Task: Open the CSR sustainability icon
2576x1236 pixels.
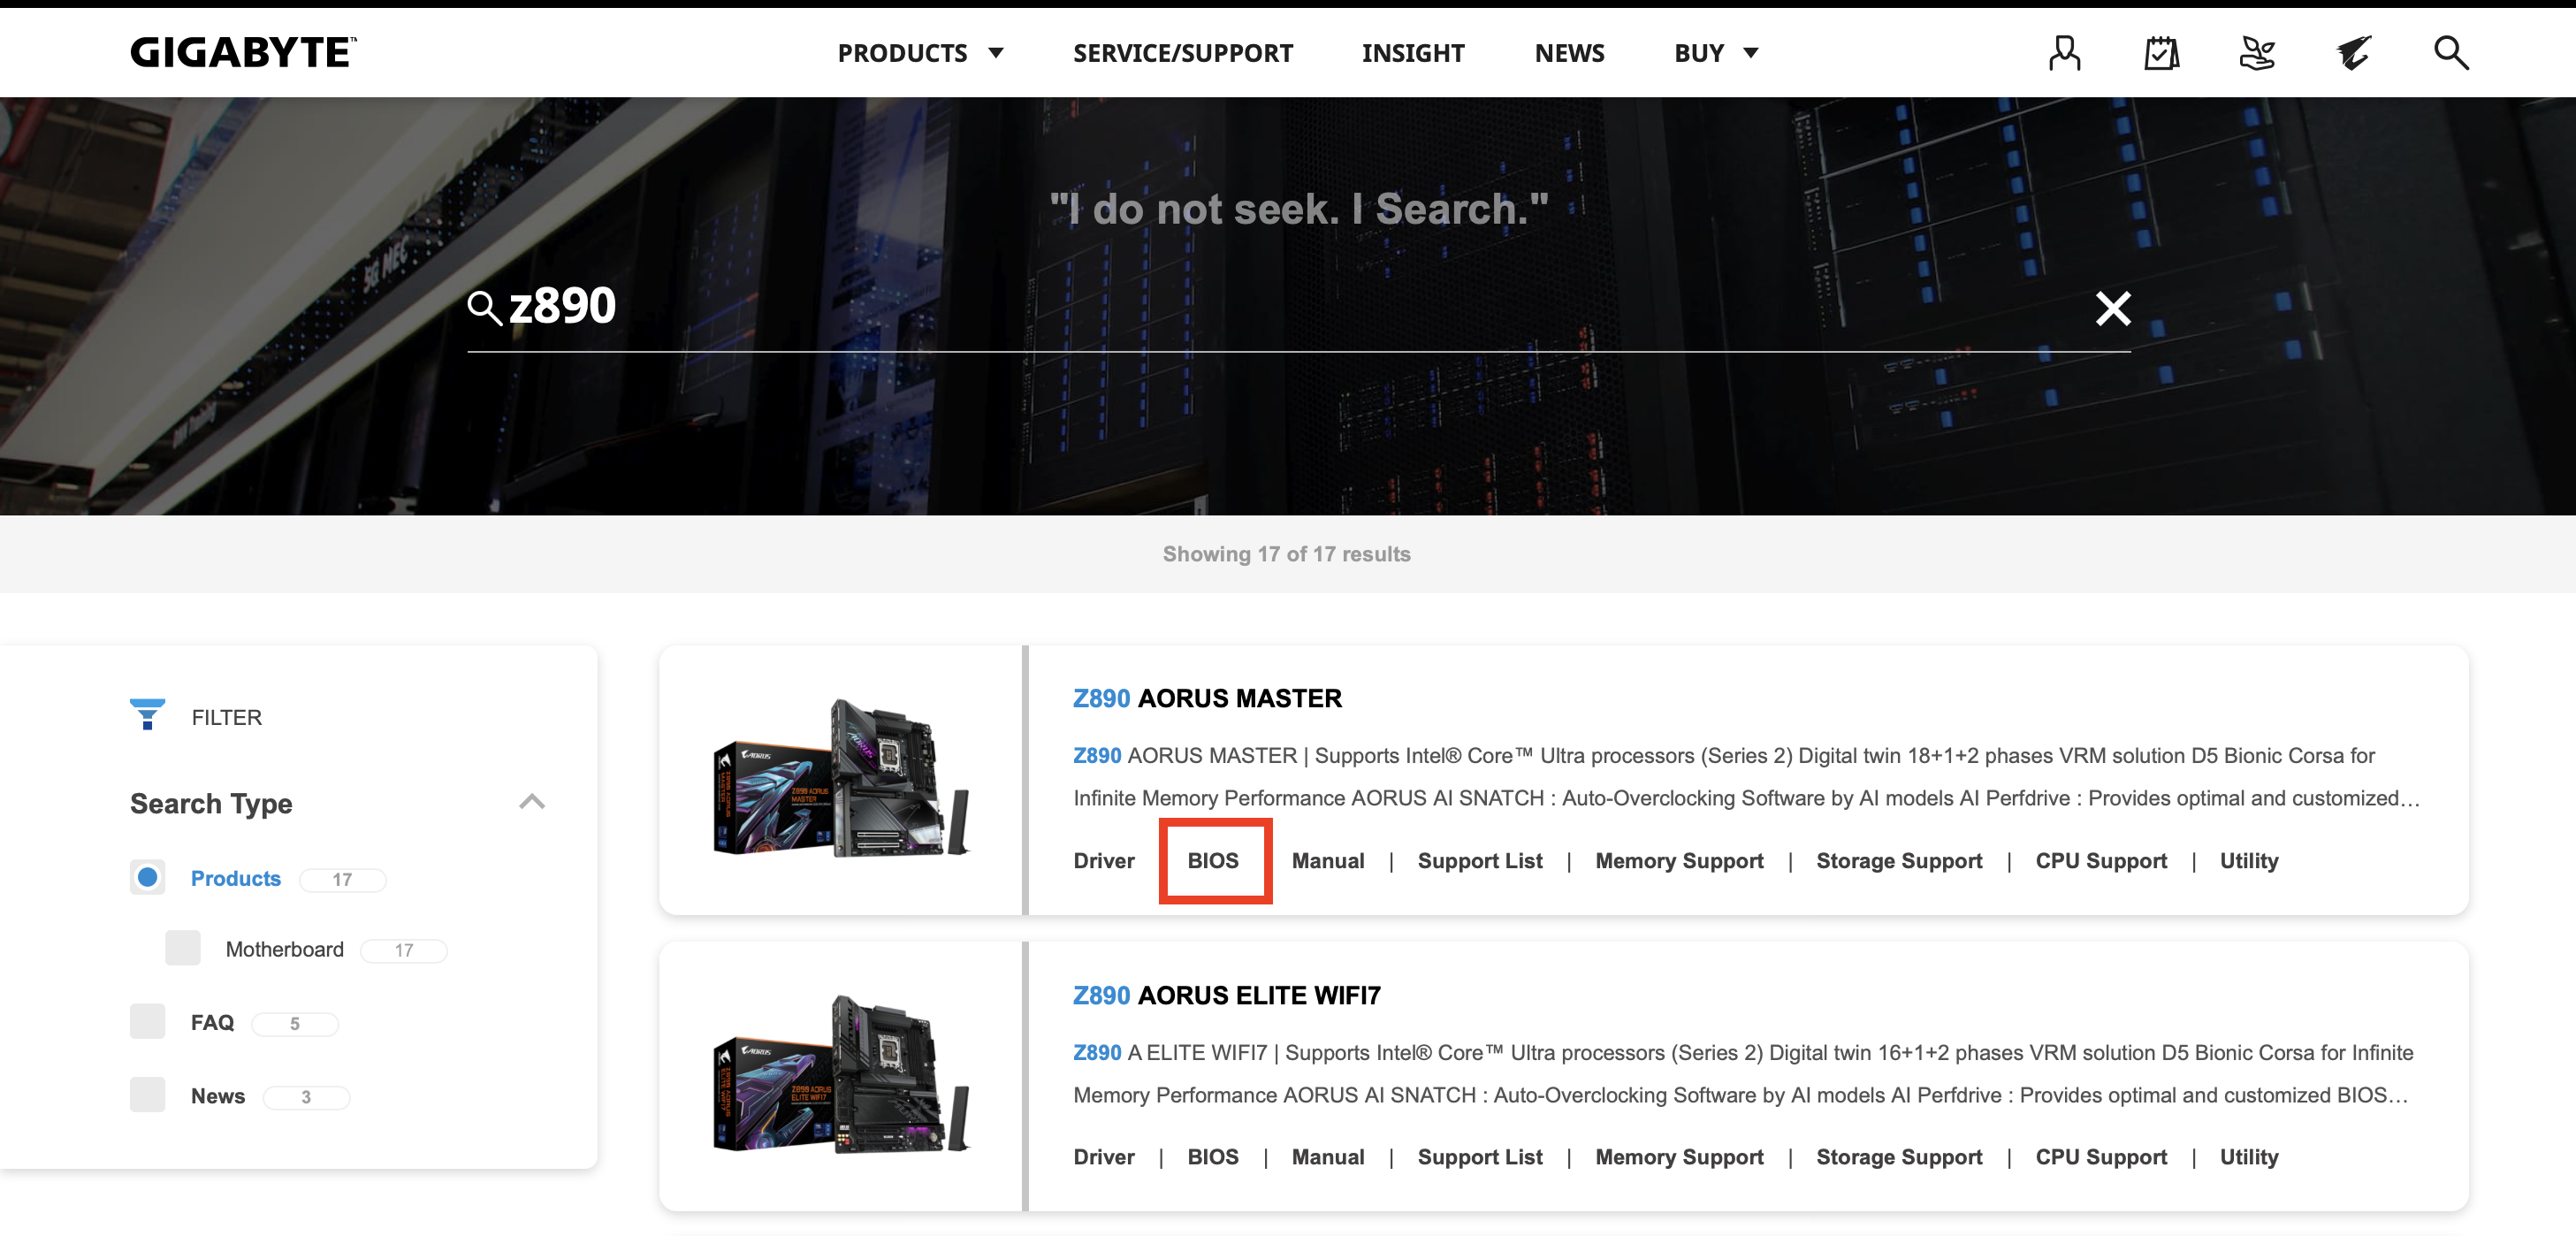Action: [x=2258, y=52]
